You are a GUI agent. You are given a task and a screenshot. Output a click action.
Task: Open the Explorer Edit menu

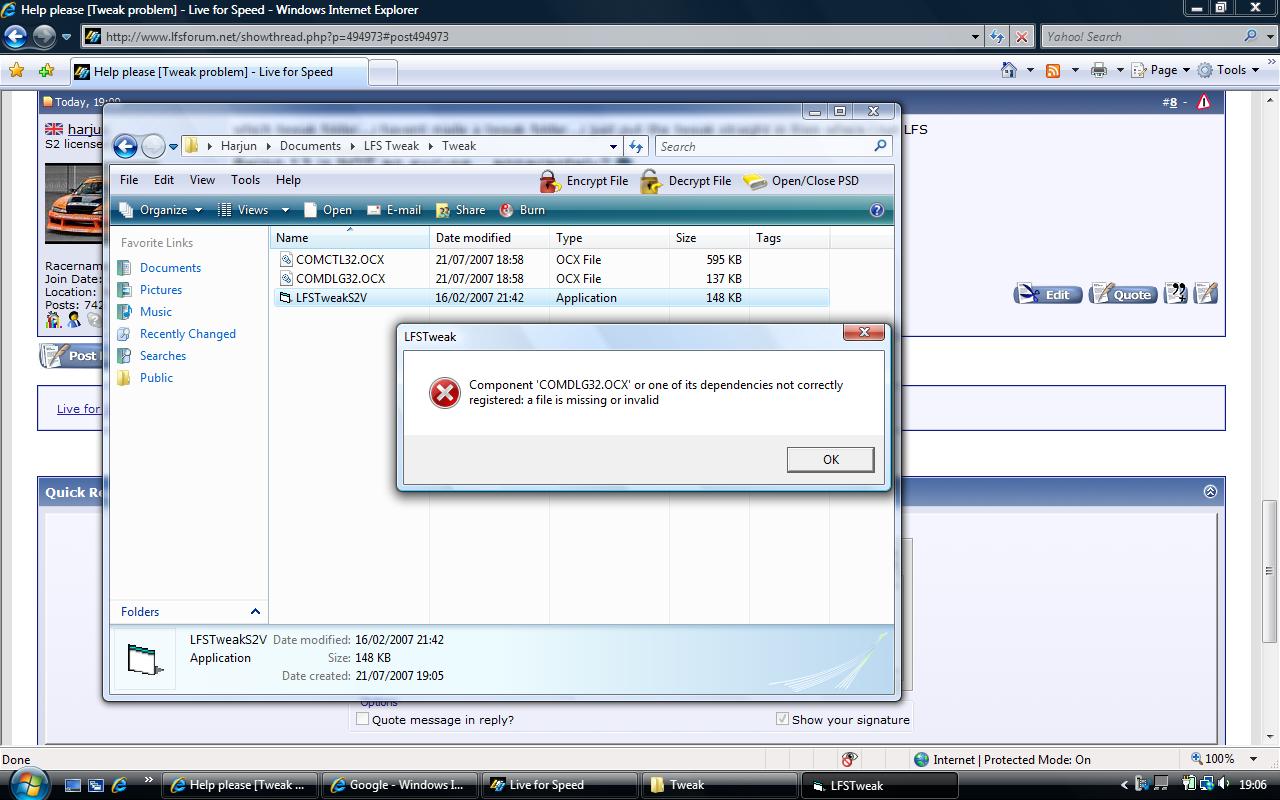tap(164, 180)
